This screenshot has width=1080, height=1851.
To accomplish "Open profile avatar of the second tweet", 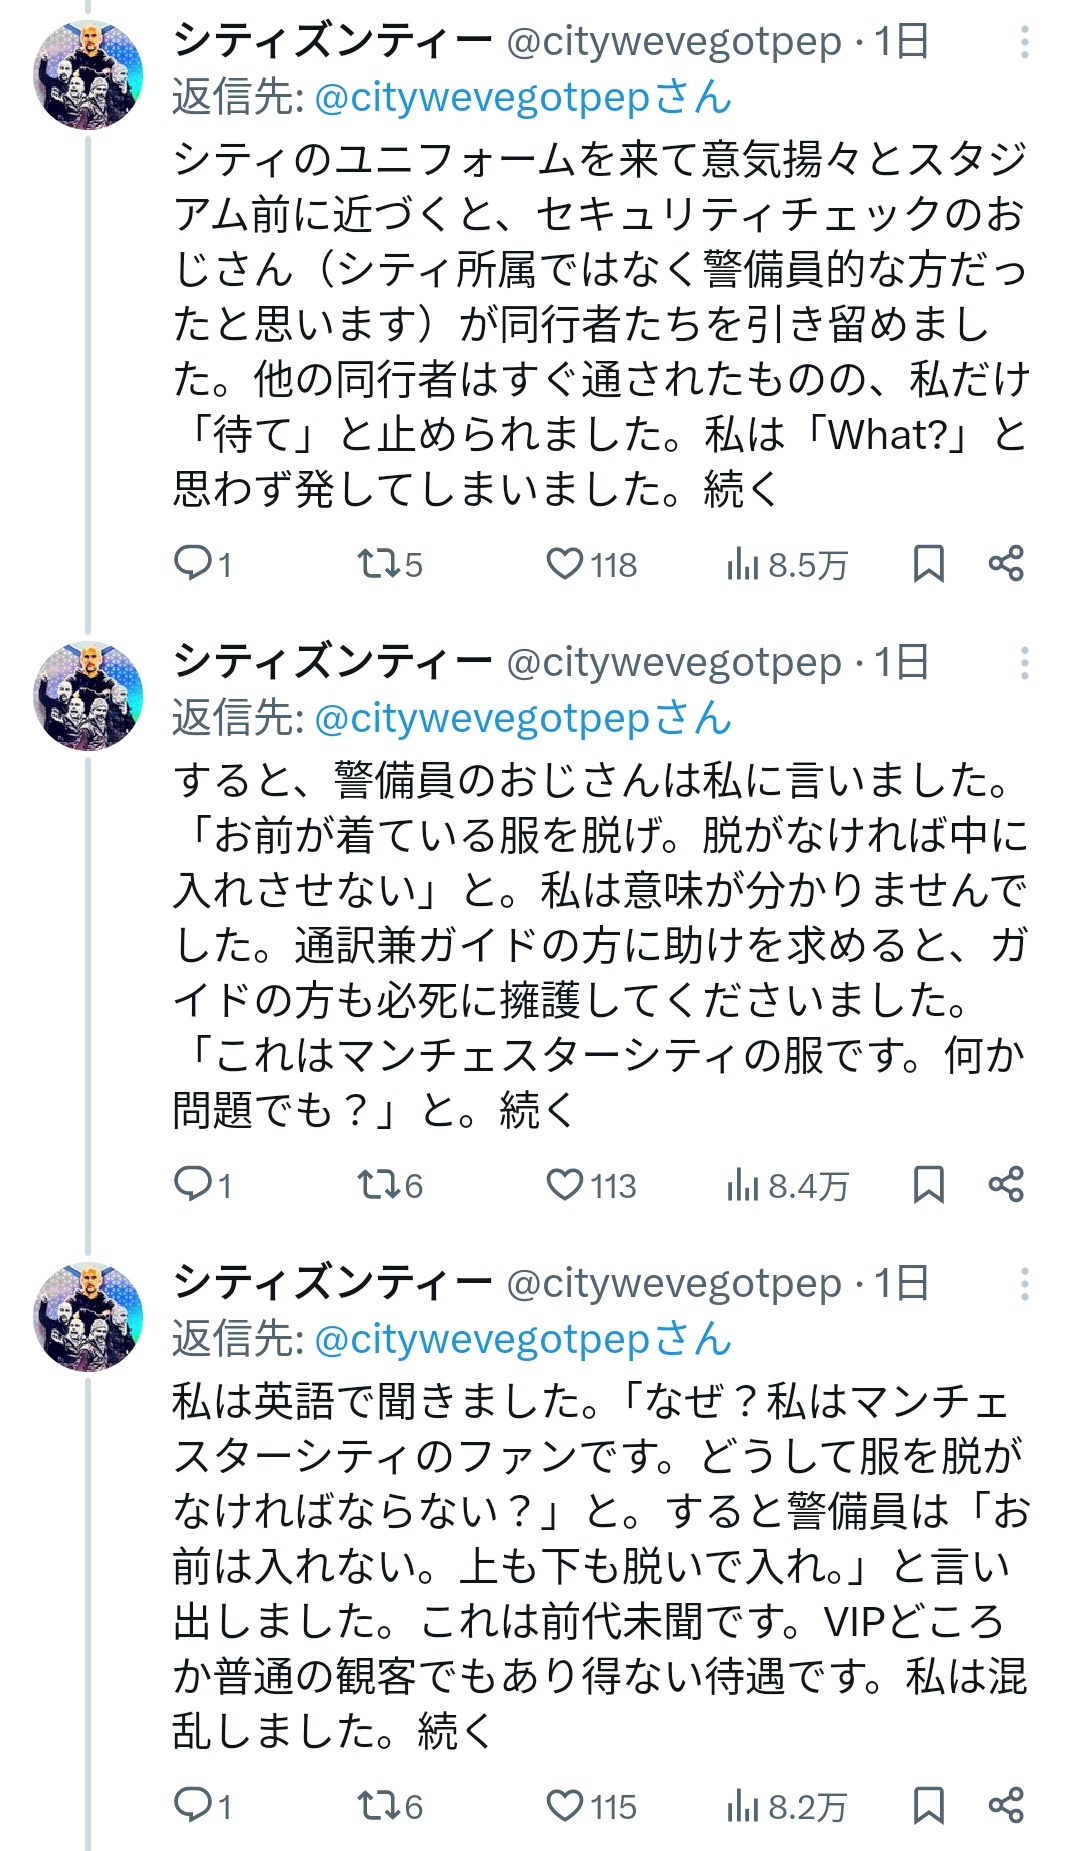I will pos(88,696).
